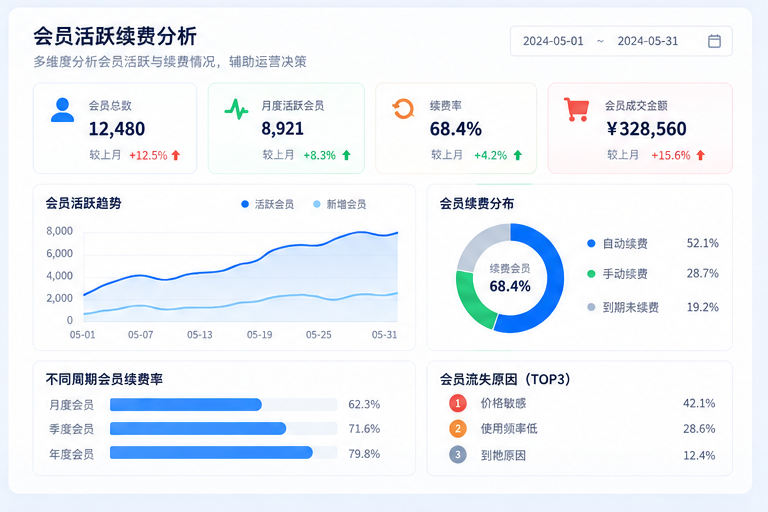The image size is (768, 512).
Task: Click the 不同周期会员续费率 panel title
Action: point(104,379)
